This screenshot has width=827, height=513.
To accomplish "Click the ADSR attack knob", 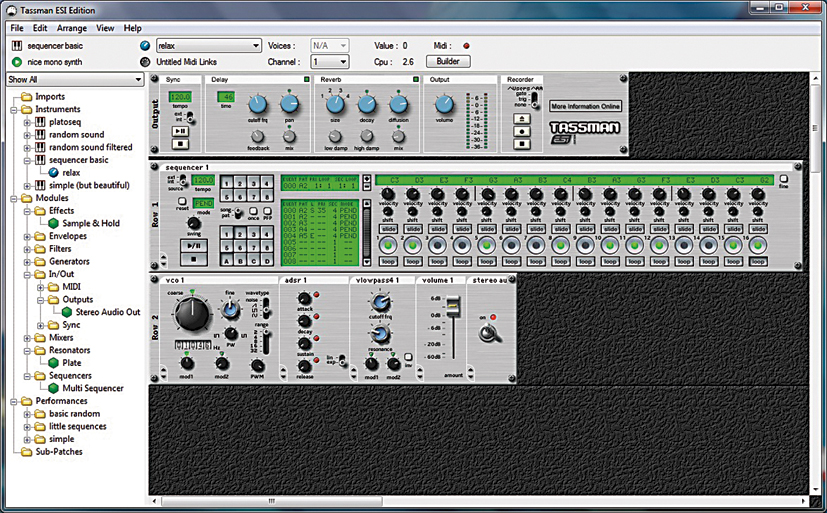I will [304, 298].
